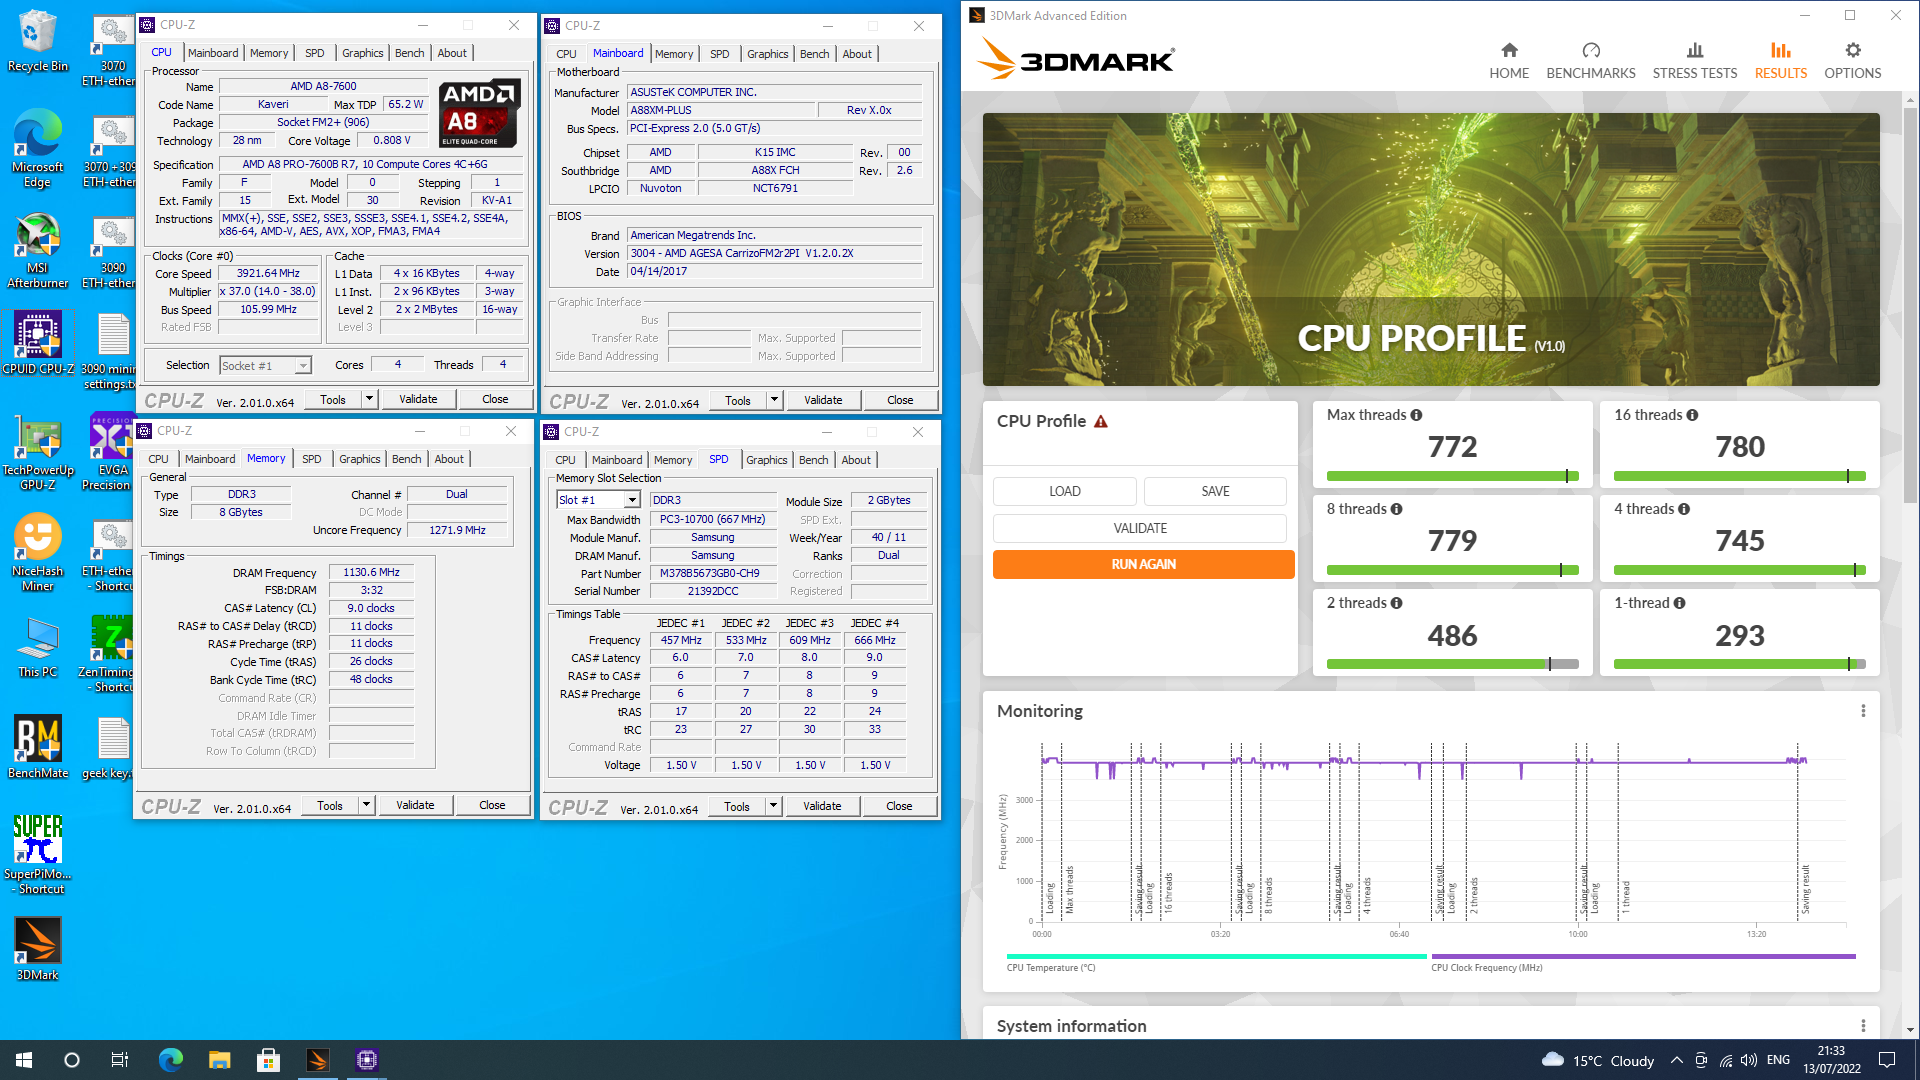Open Task View on taskbar
Viewport: 1920px width, 1080px height.
click(120, 1060)
